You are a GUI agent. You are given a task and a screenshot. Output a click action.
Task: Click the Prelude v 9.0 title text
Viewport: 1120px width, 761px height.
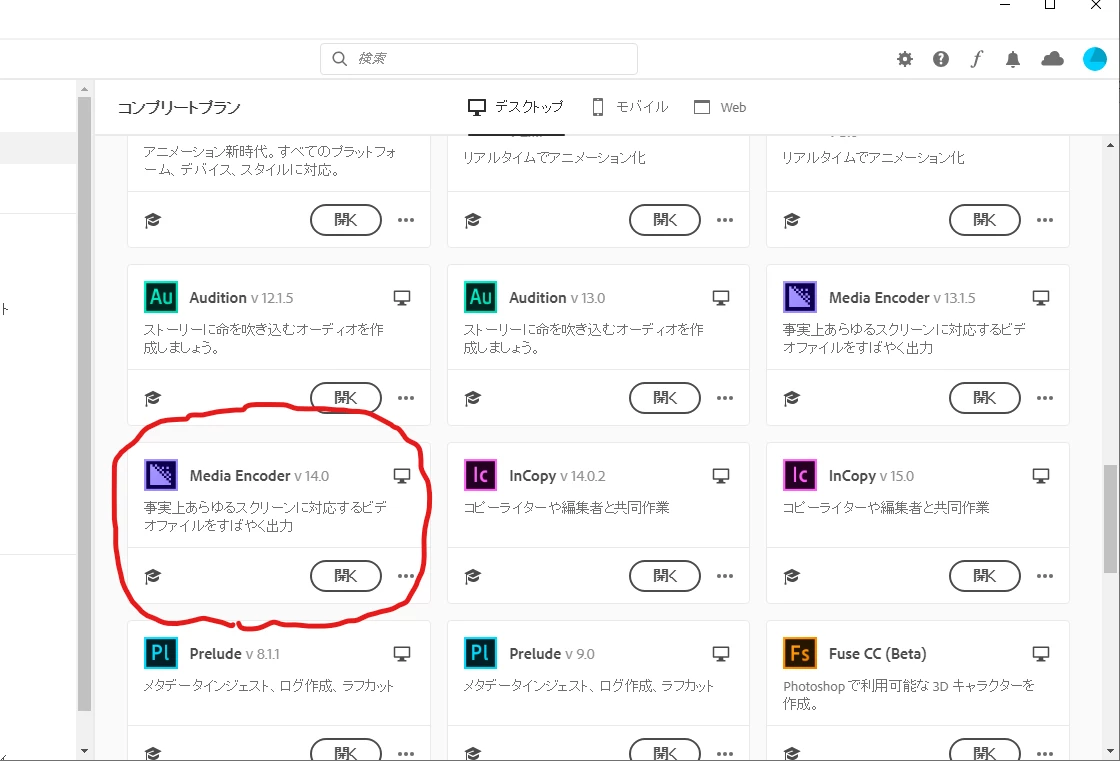551,654
